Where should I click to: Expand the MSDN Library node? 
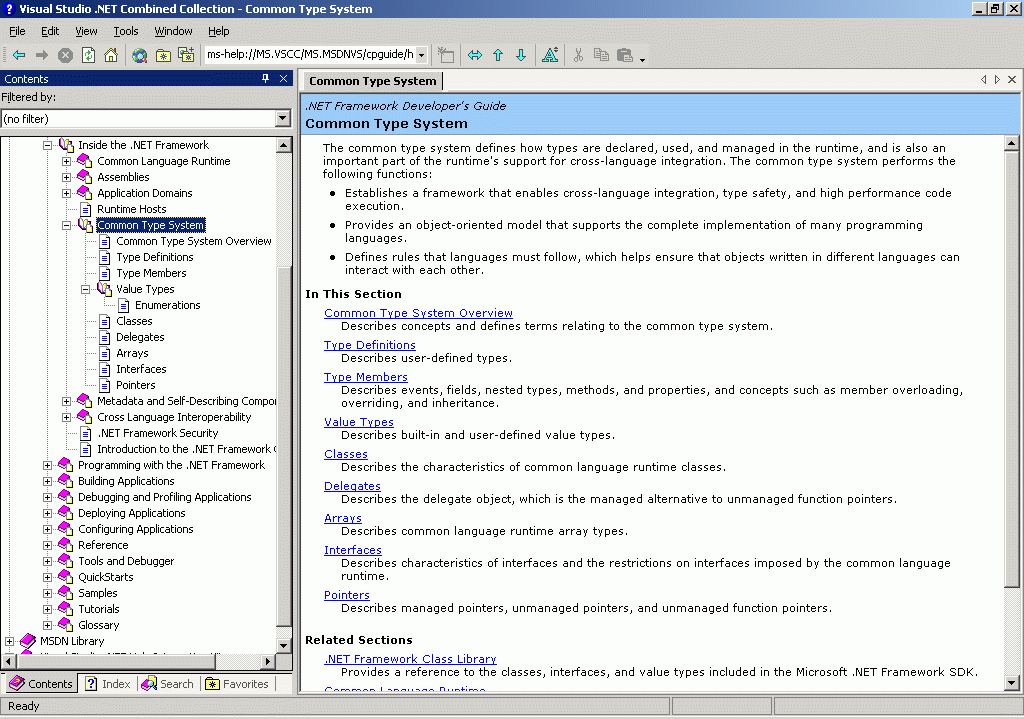pos(10,641)
